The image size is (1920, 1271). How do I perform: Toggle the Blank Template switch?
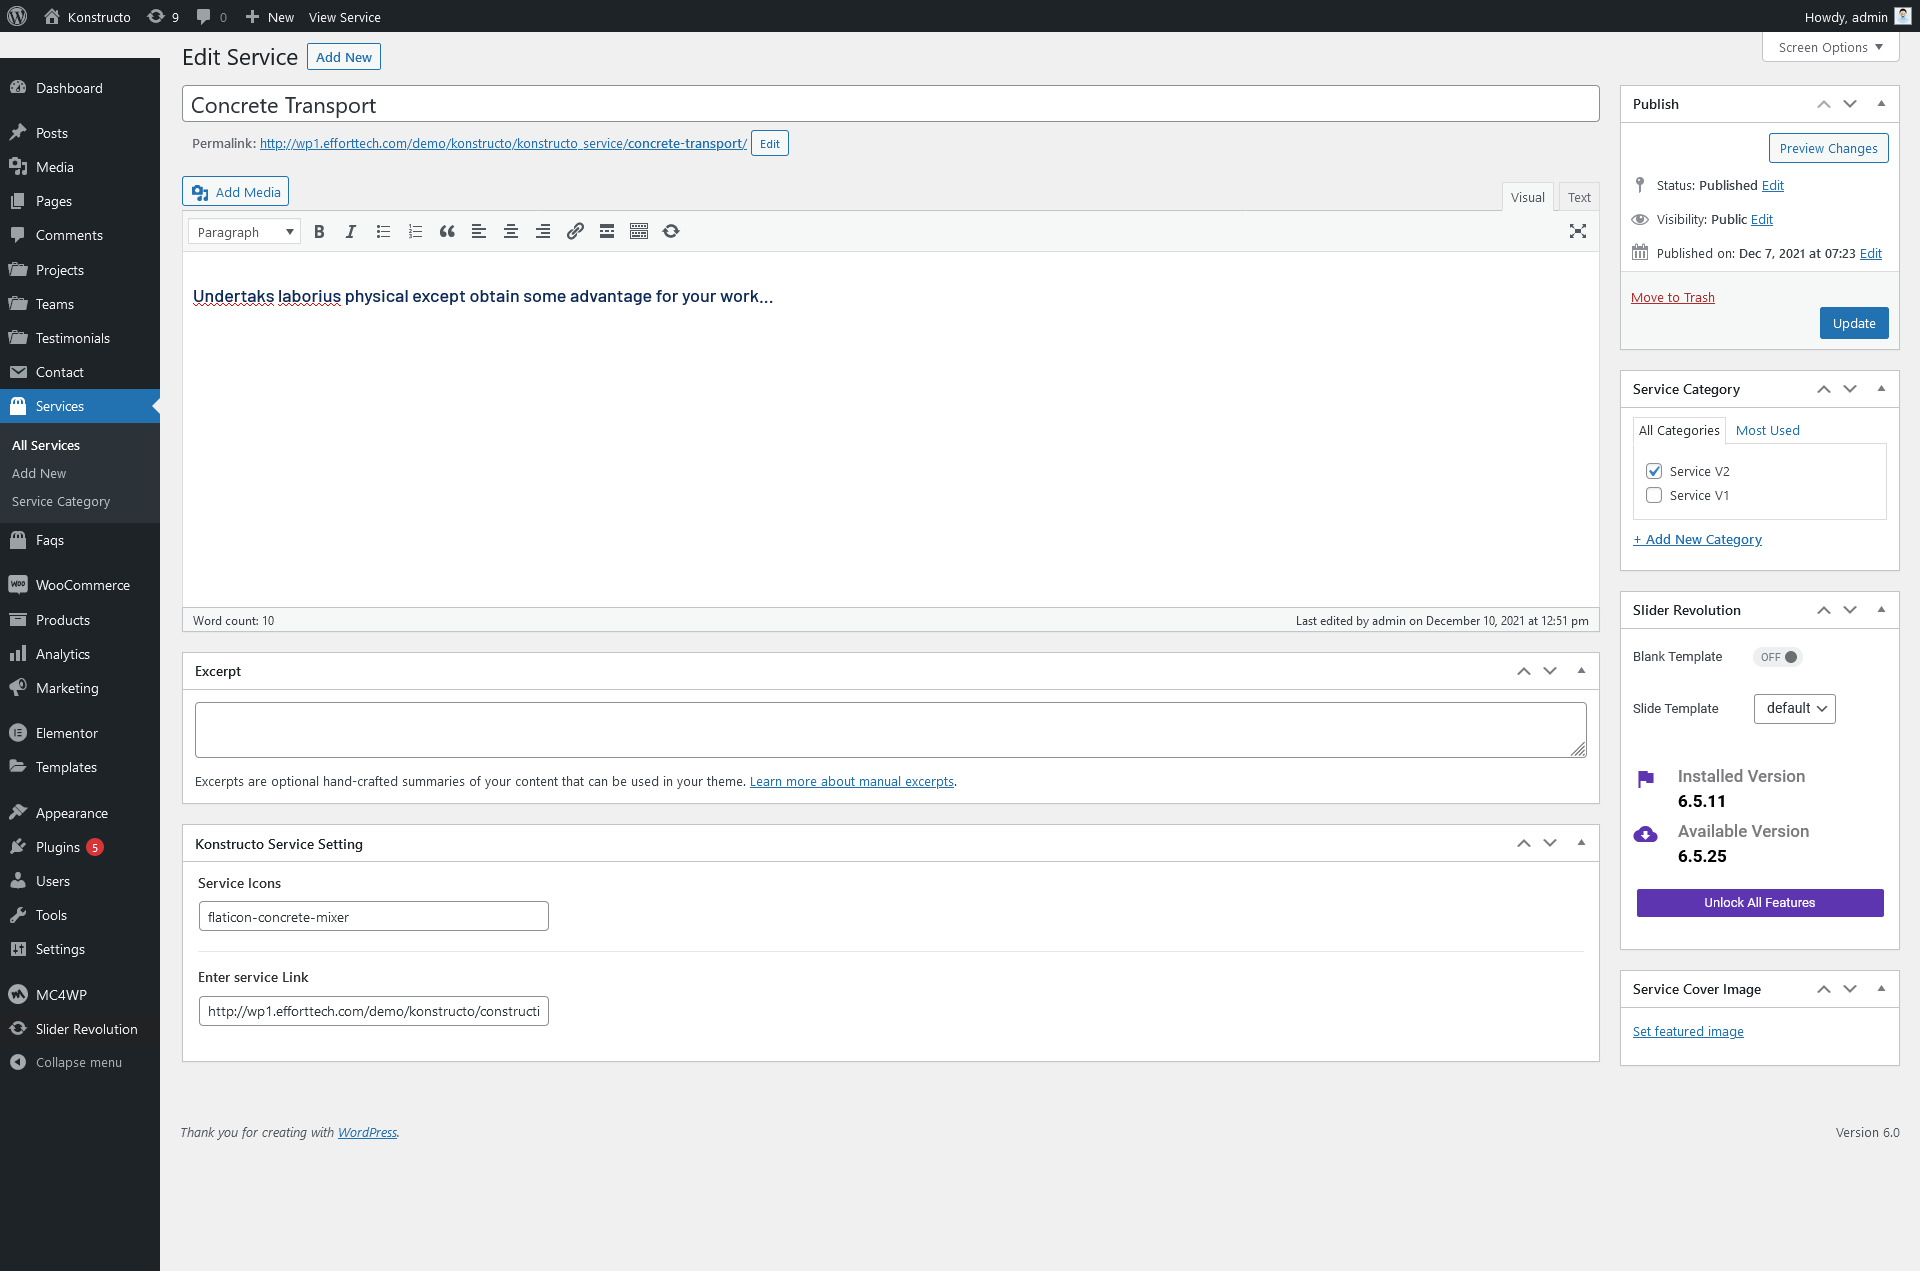pos(1778,657)
